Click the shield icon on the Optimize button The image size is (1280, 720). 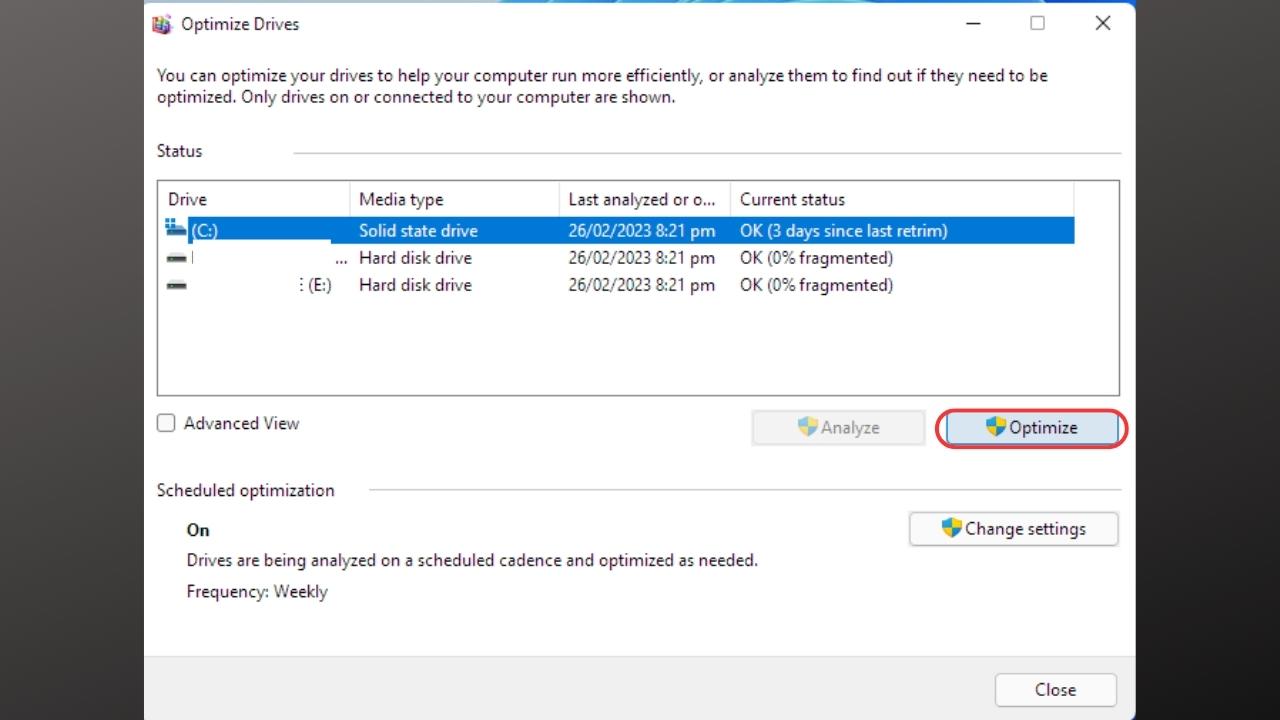(994, 427)
